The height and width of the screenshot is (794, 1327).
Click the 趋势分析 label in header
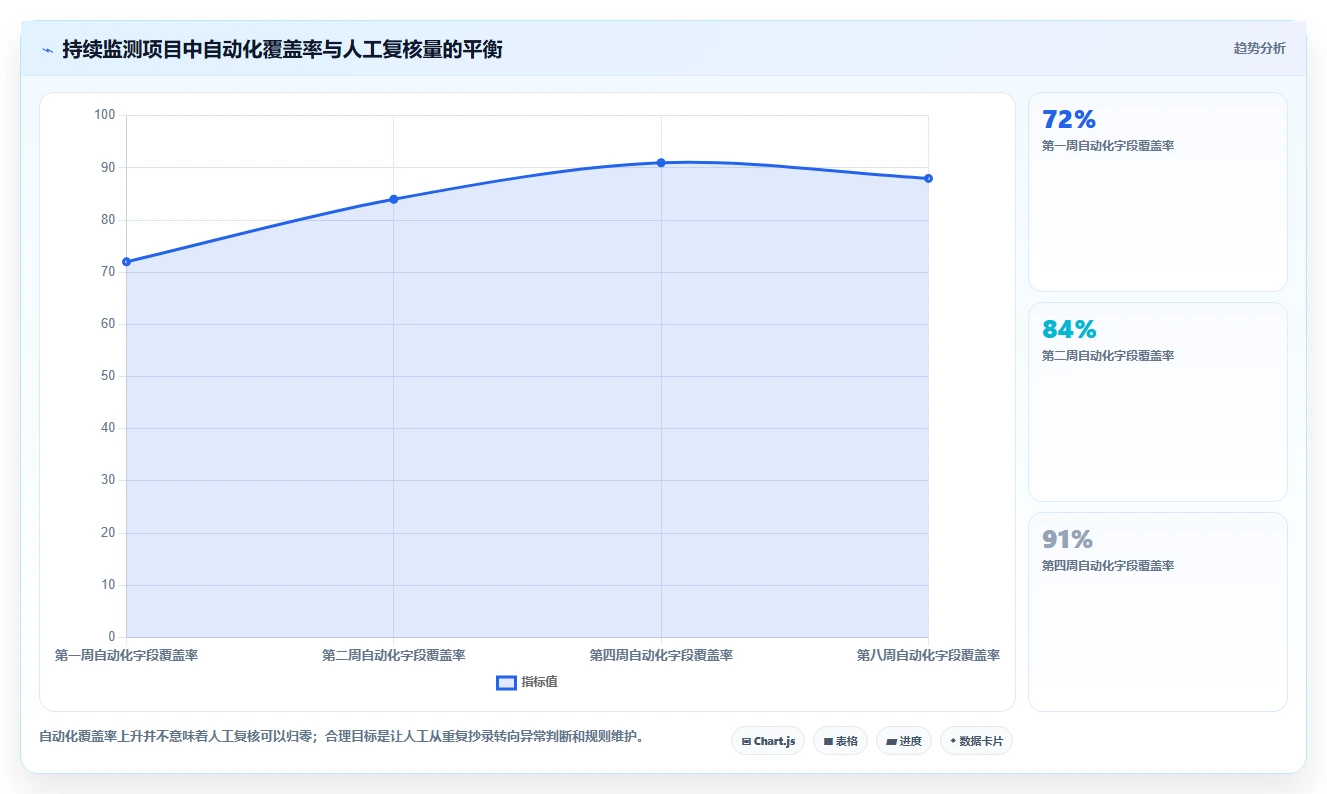[1260, 48]
